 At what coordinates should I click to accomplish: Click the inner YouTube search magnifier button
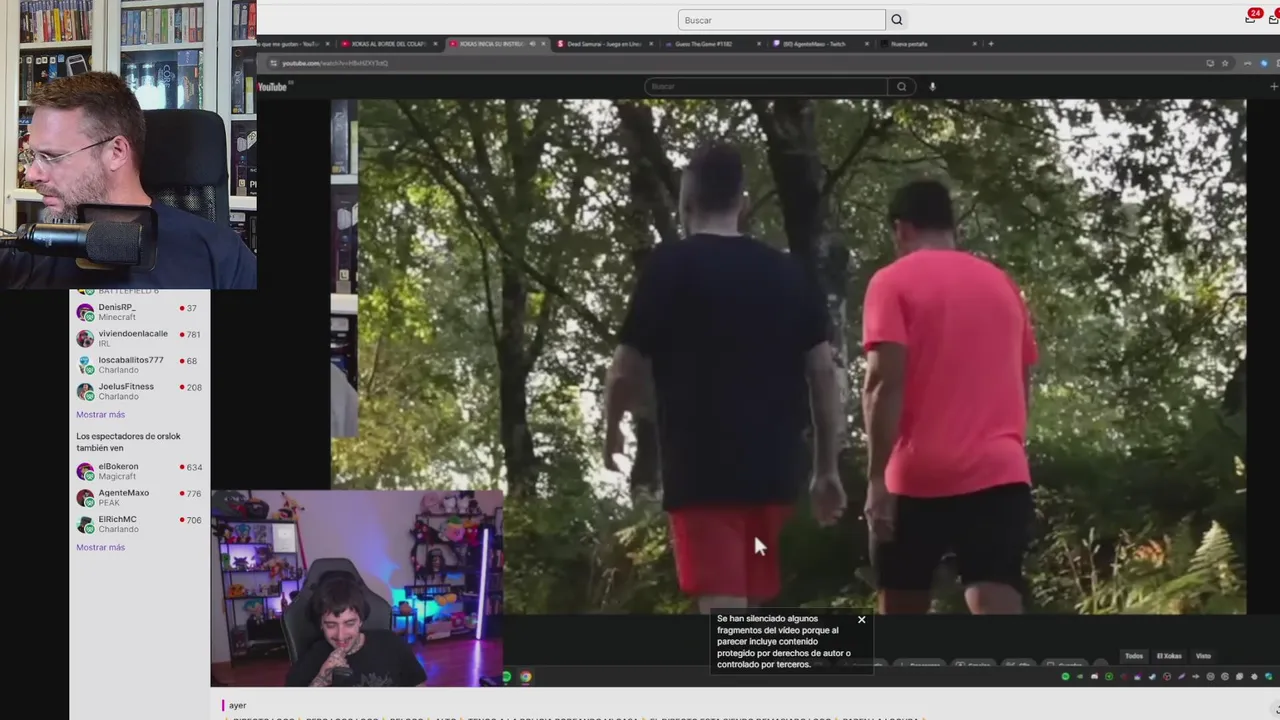pos(901,87)
